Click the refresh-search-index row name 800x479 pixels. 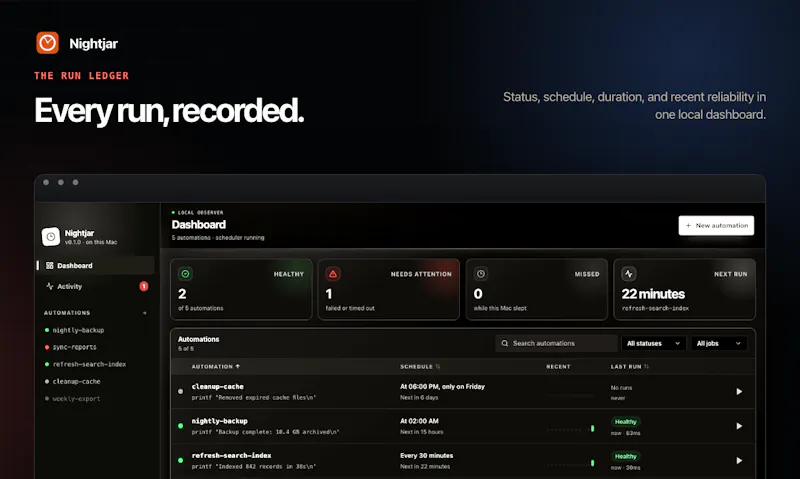point(232,456)
